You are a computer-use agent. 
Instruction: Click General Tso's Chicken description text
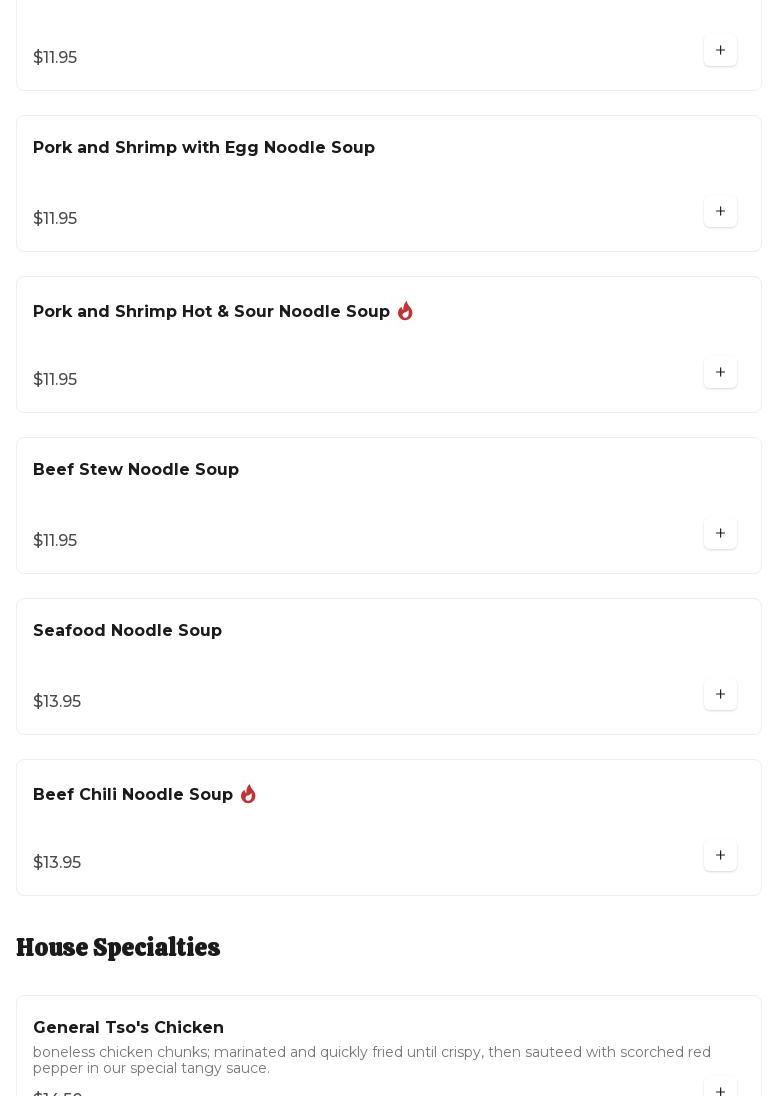[371, 1060]
